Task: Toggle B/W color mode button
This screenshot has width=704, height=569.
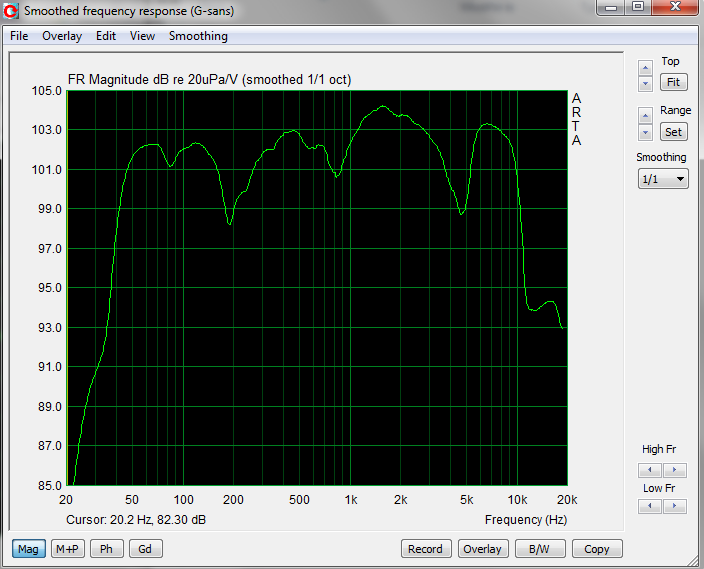Action: [540, 549]
